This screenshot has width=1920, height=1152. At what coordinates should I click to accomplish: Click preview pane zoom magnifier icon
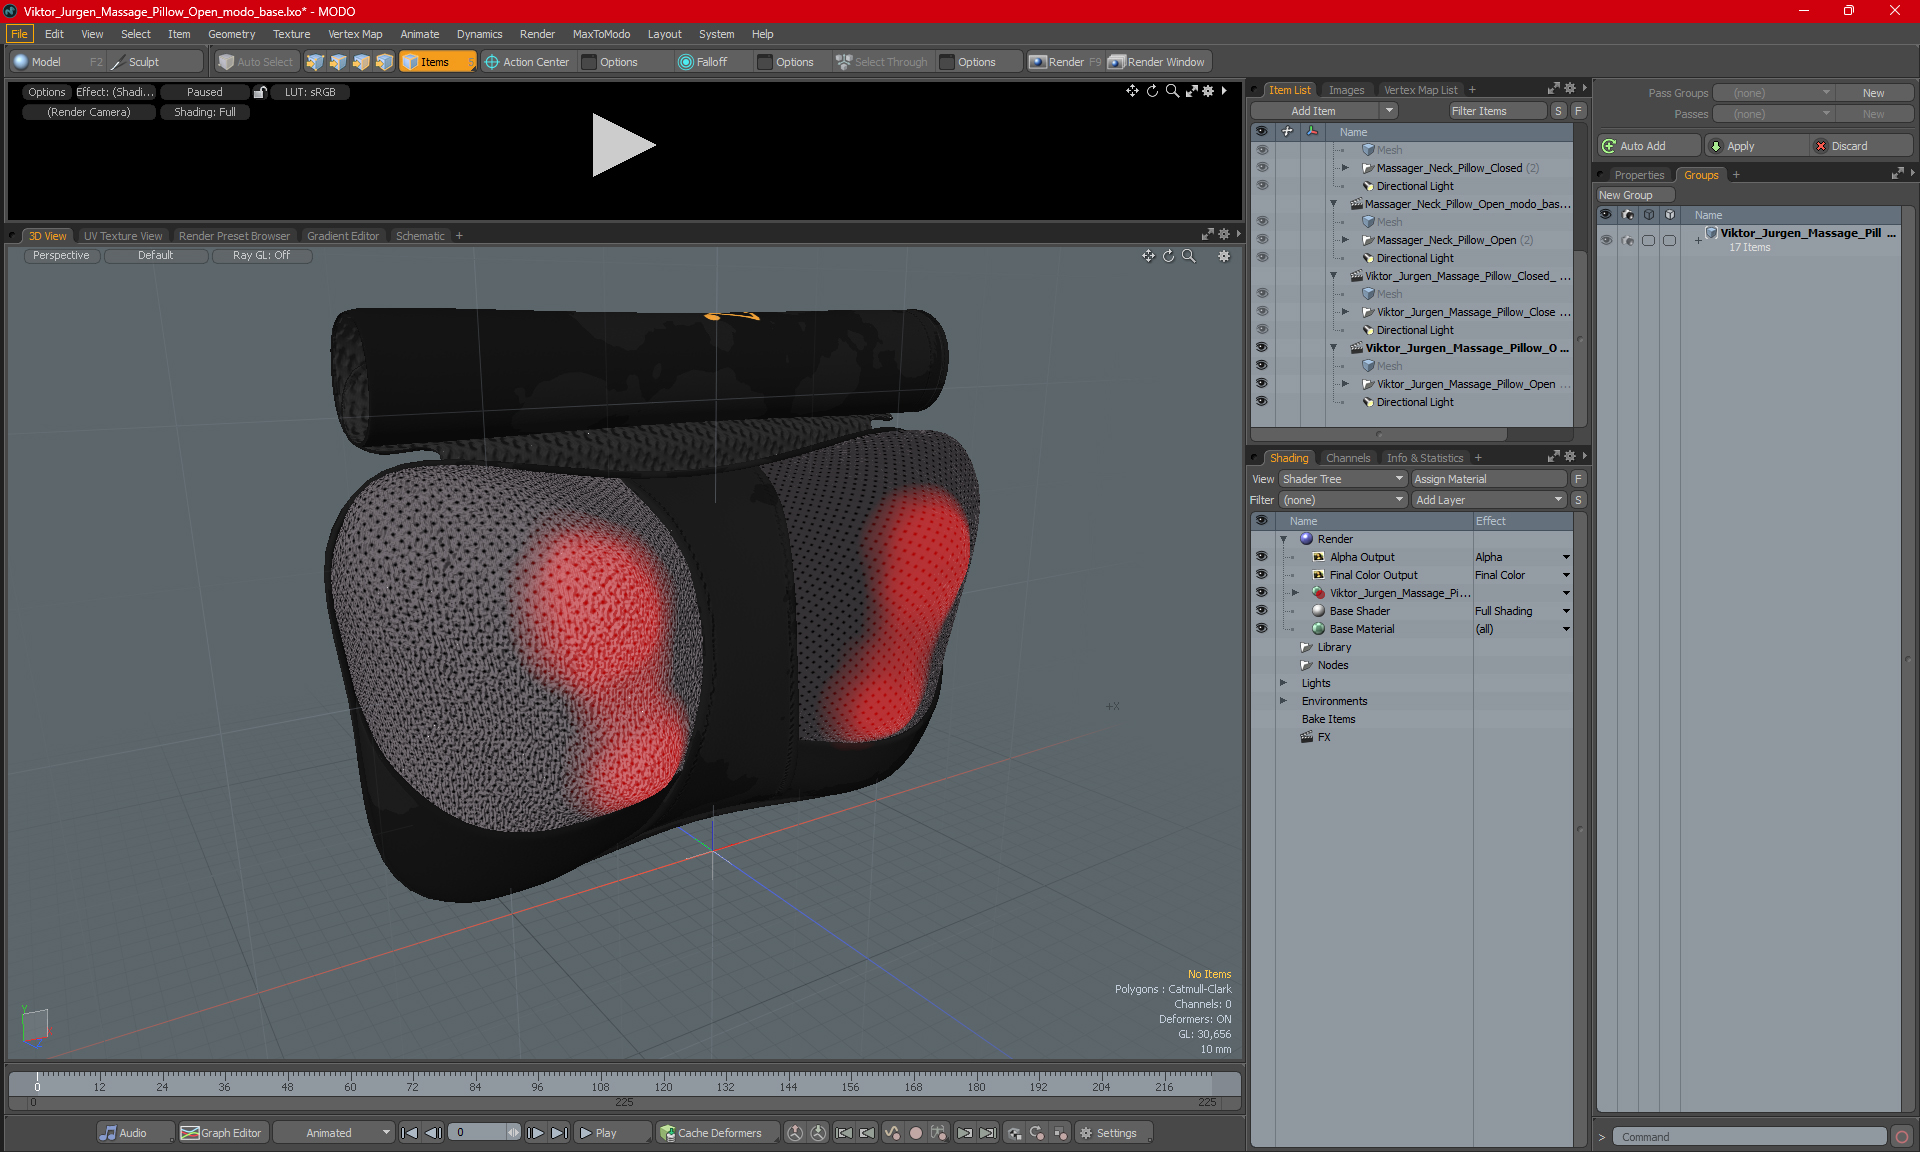pos(1172,91)
